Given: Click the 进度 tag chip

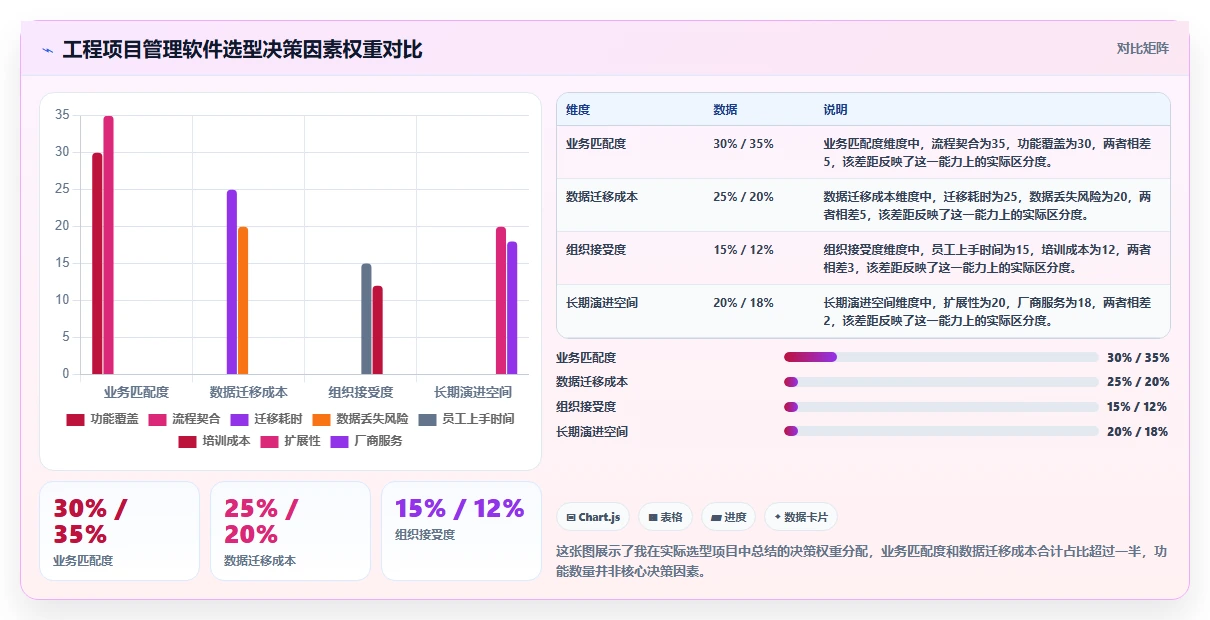Looking at the screenshot, I should point(729,517).
